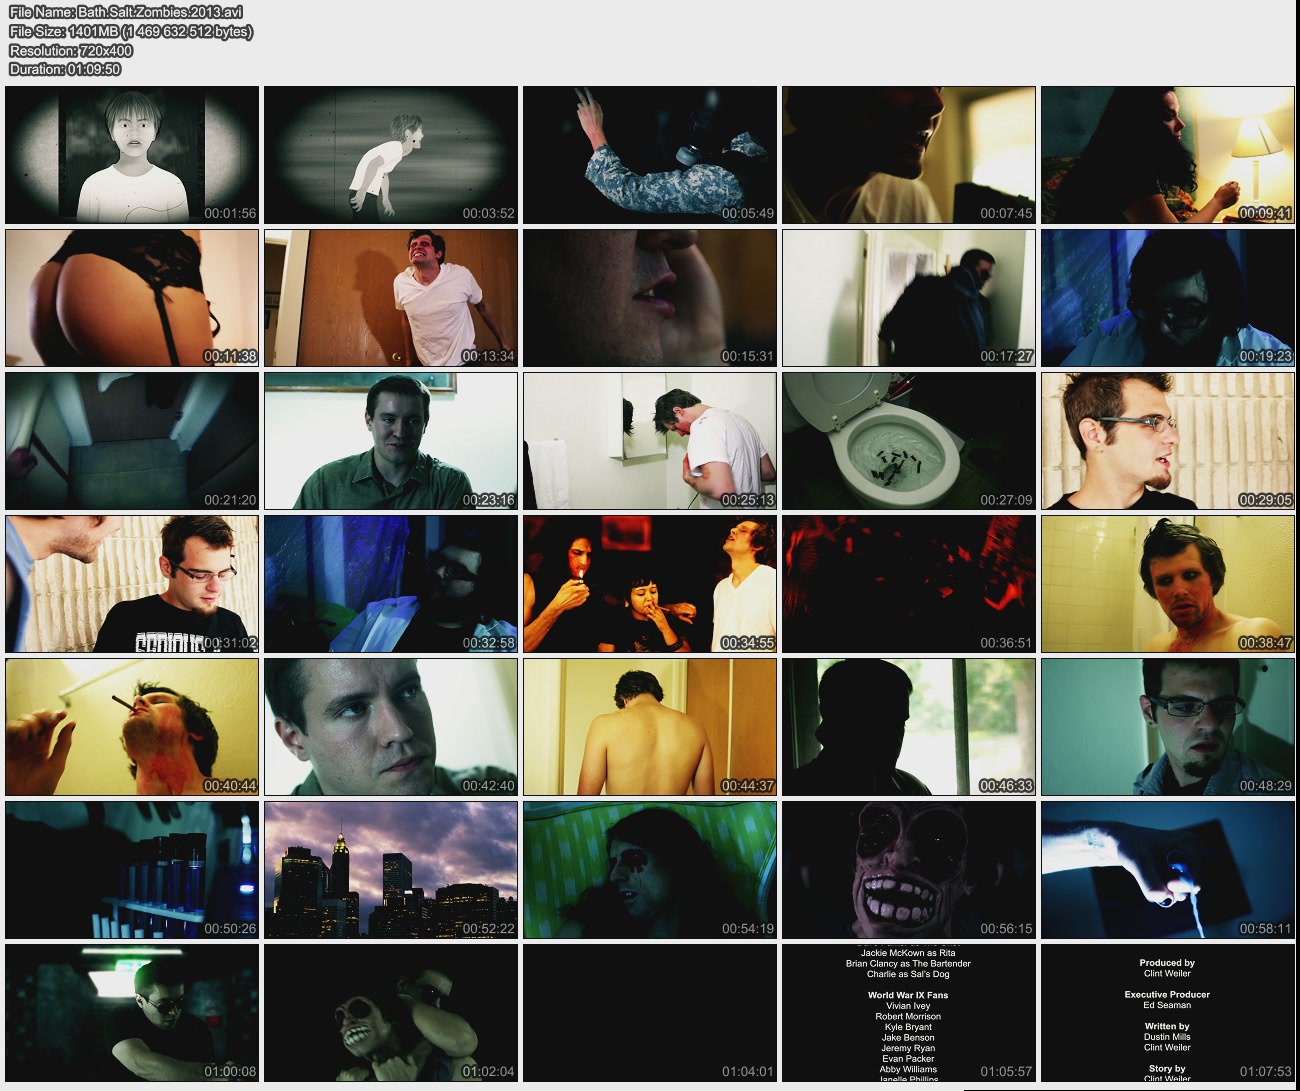This screenshot has height=1091, width=1300.
Task: Click the city skyline thumbnail at 00:52:22
Action: click(390, 869)
